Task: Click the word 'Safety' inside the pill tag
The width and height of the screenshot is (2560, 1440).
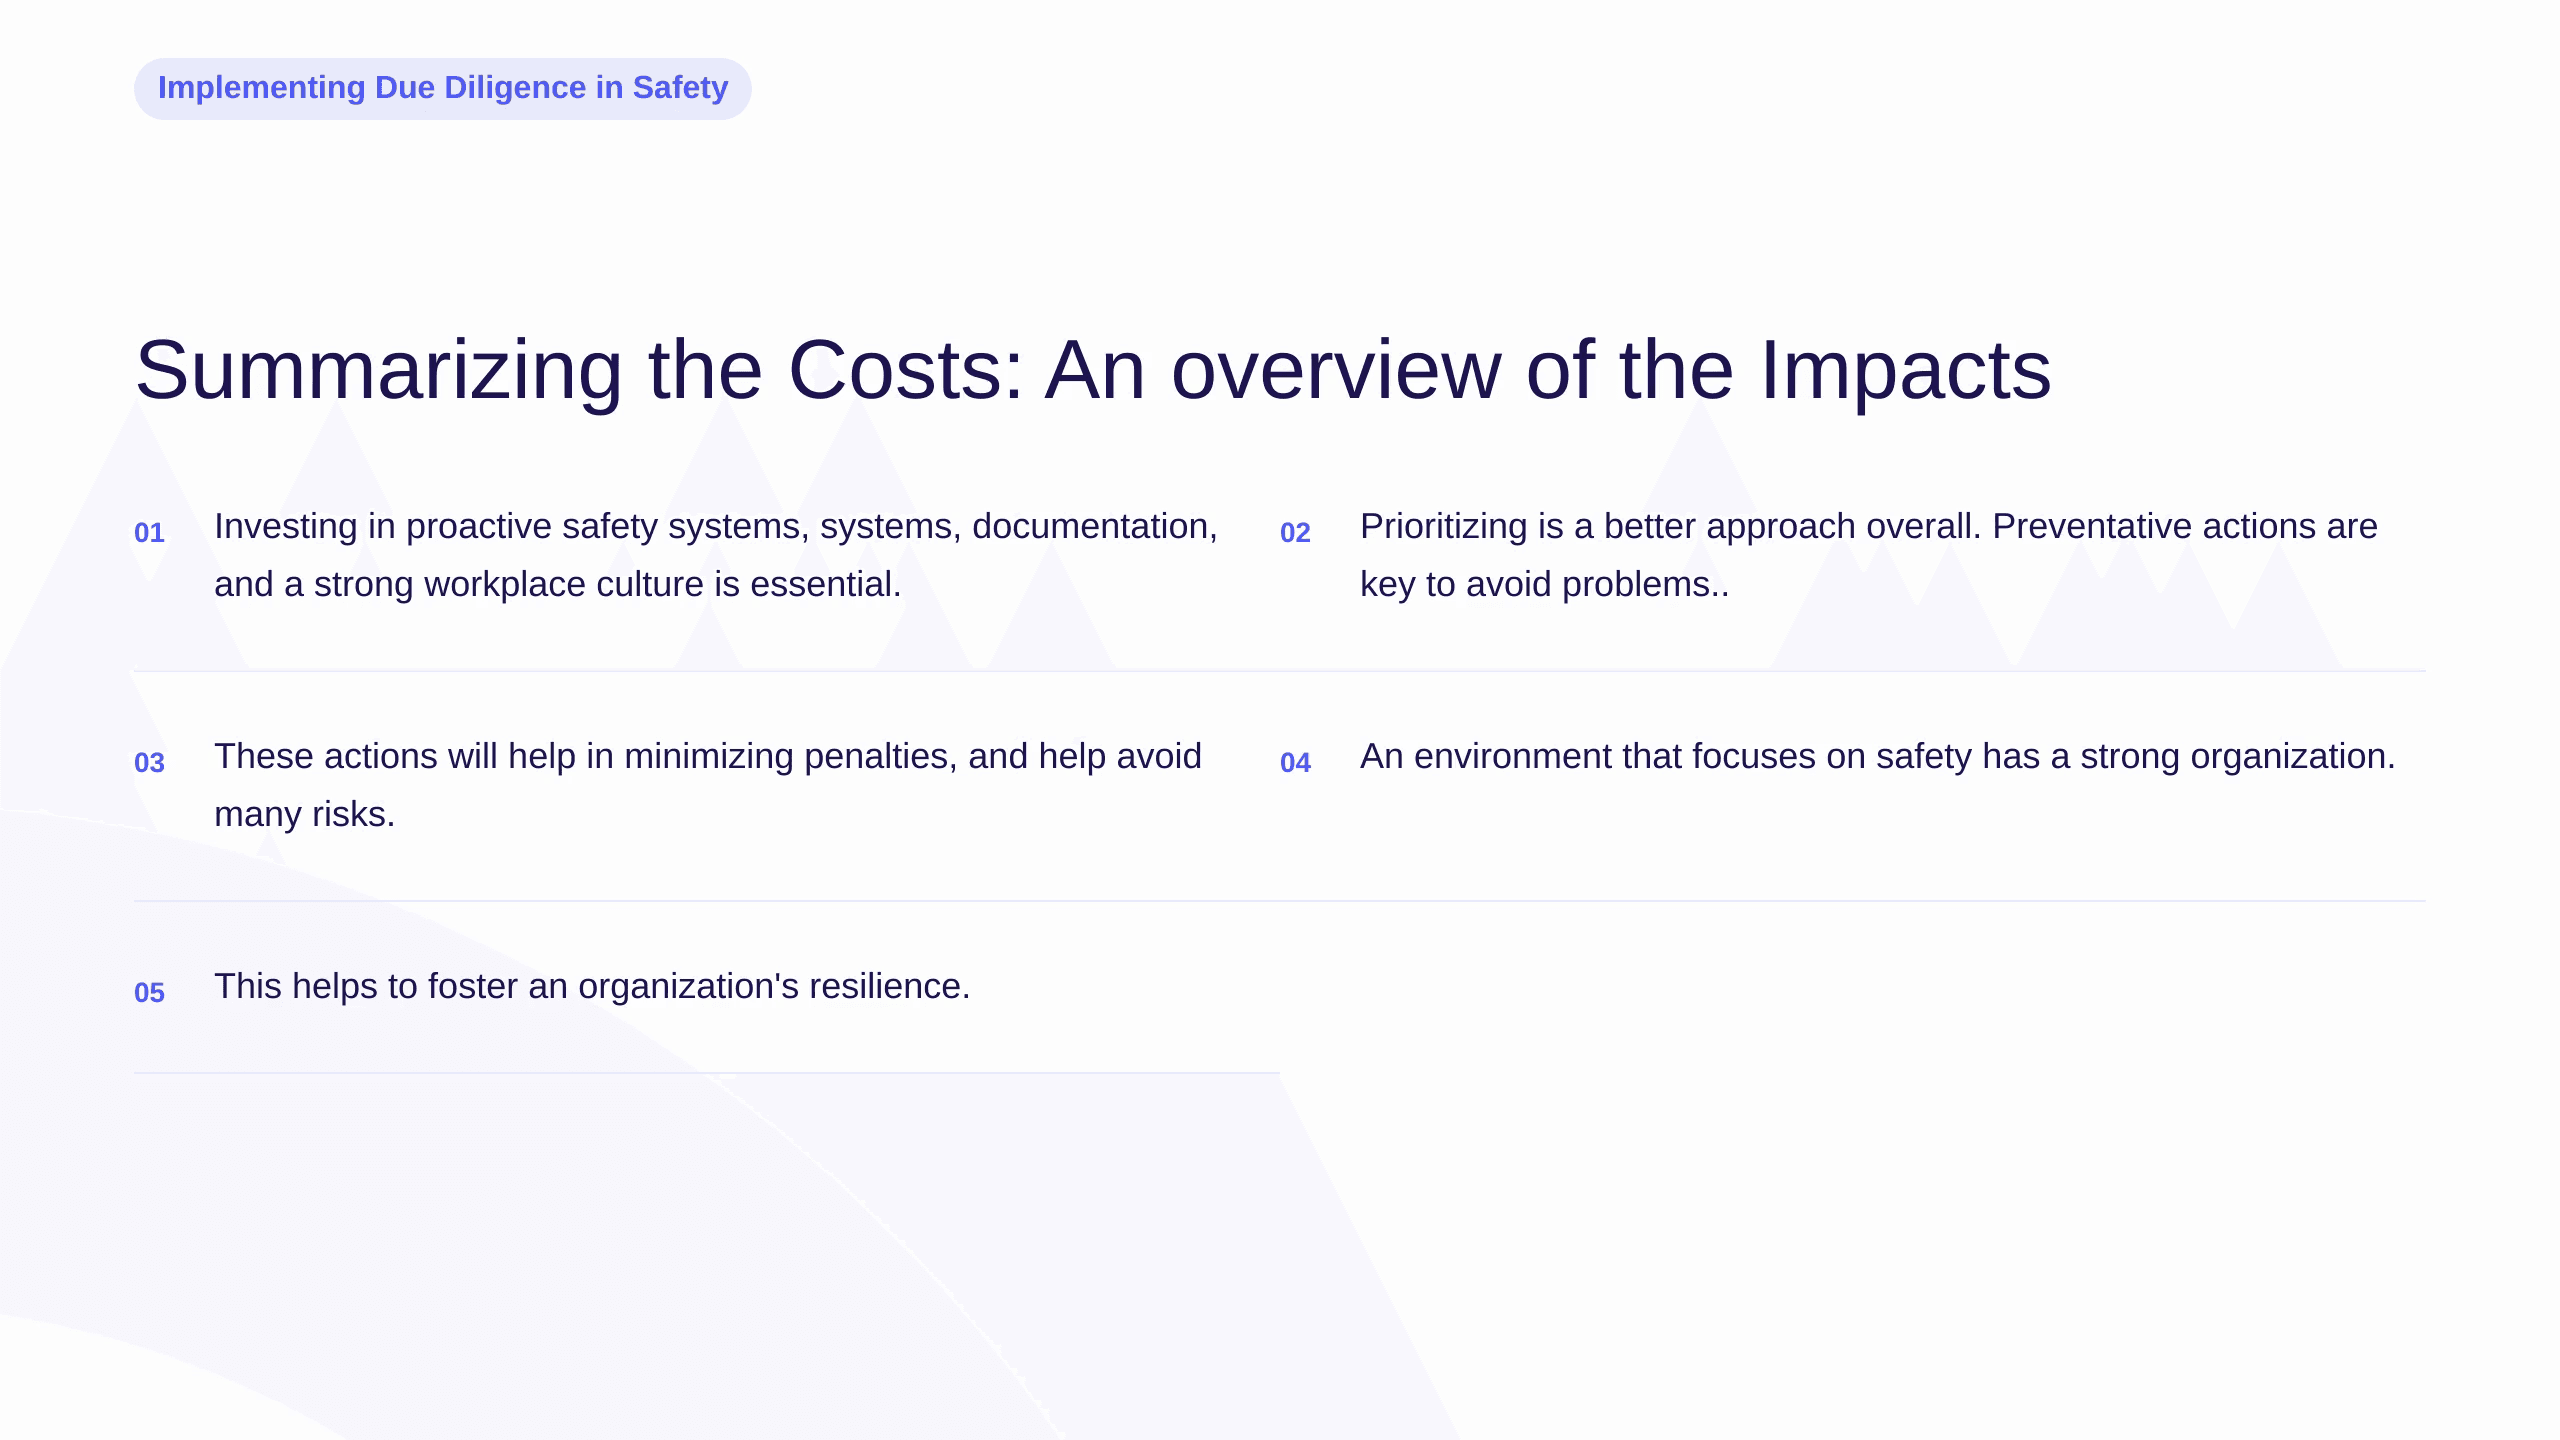Action: (x=680, y=88)
